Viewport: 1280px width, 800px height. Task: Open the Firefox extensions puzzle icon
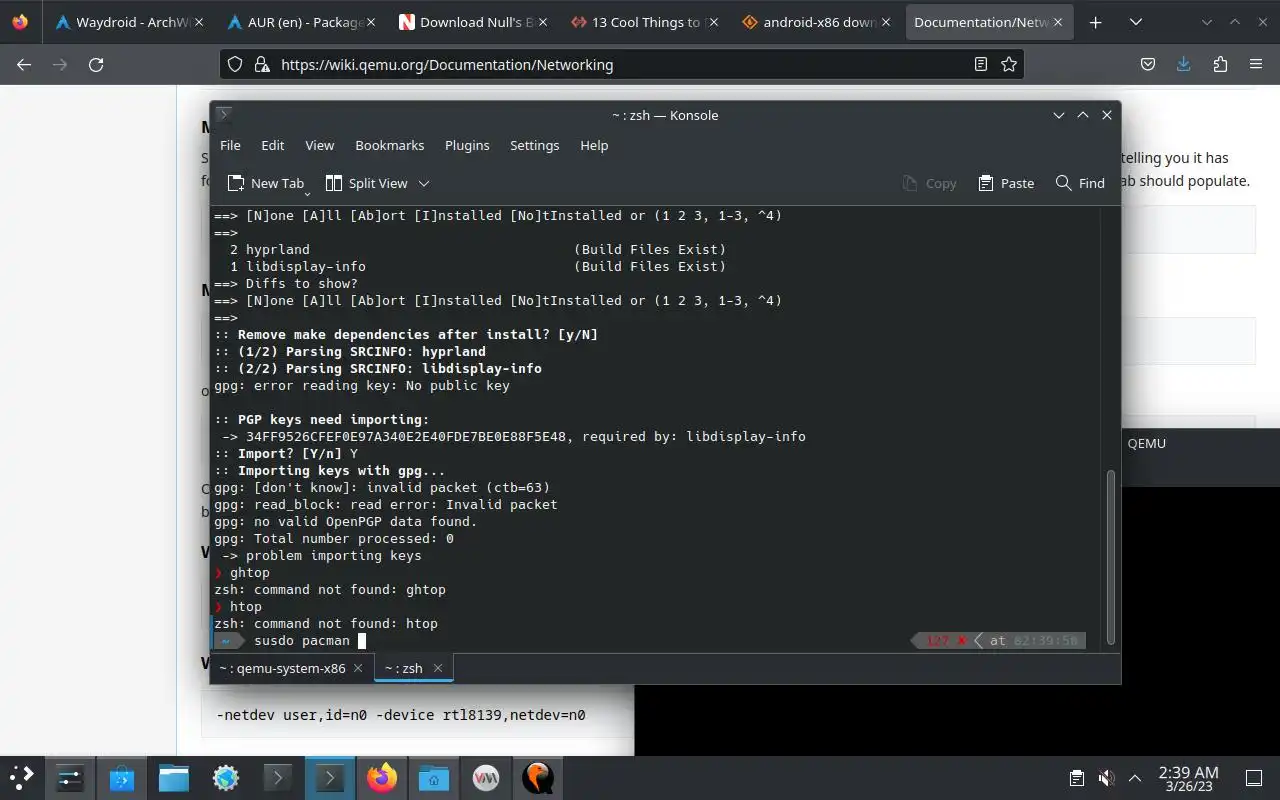tap(1220, 64)
